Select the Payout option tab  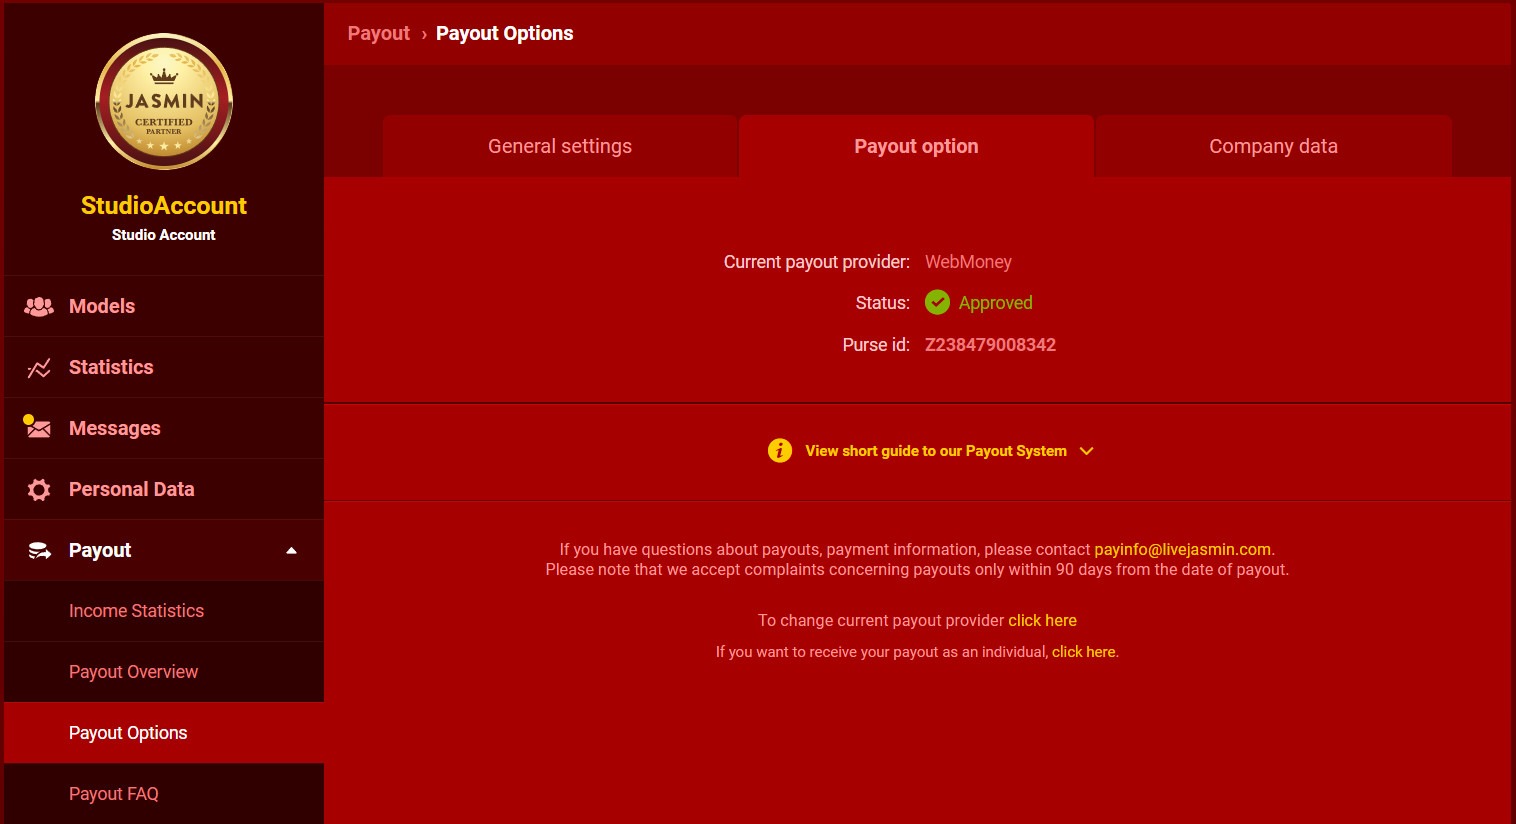[916, 146]
